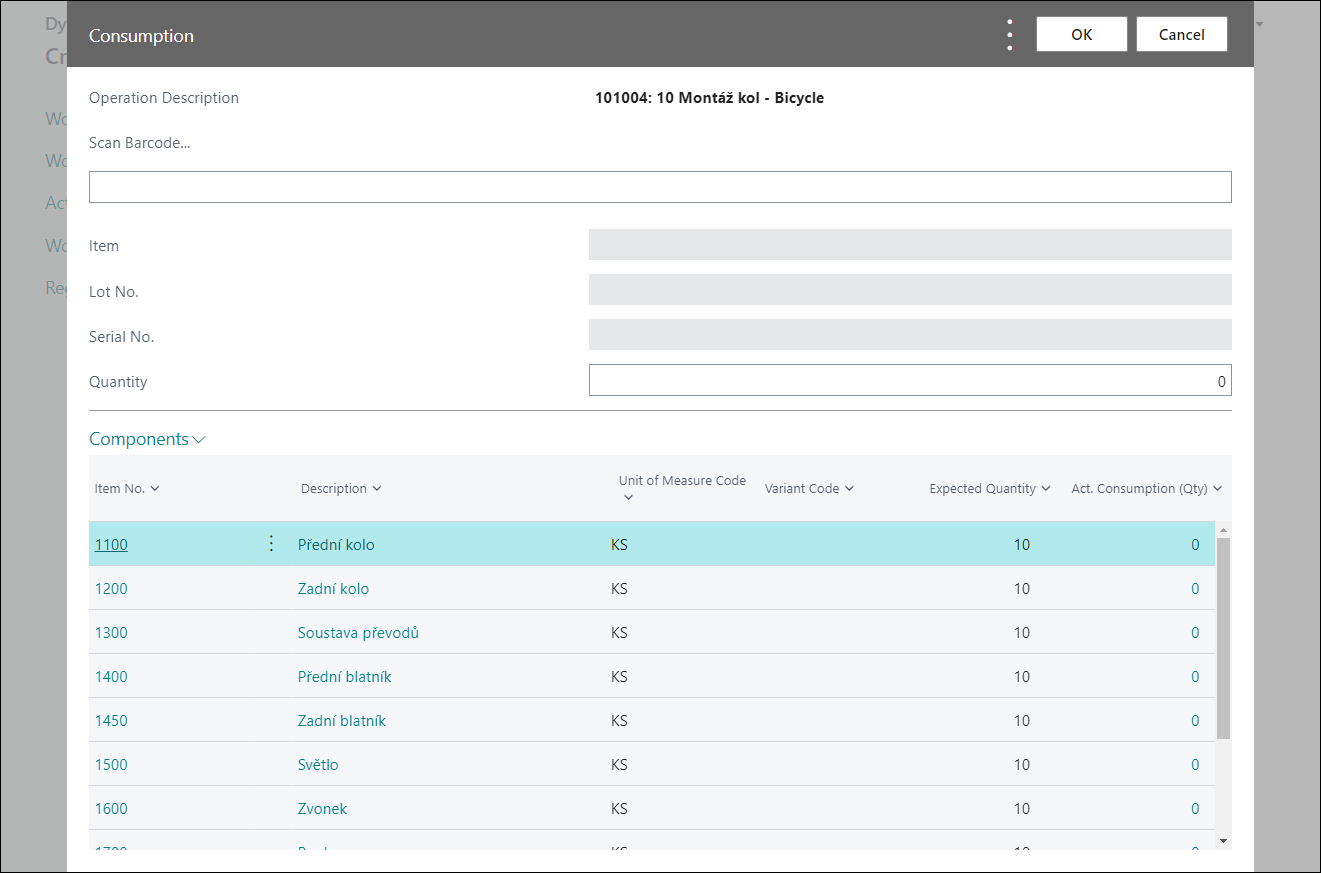Open Act. Consumption value for Světlo
This screenshot has width=1321, height=873.
(1195, 764)
